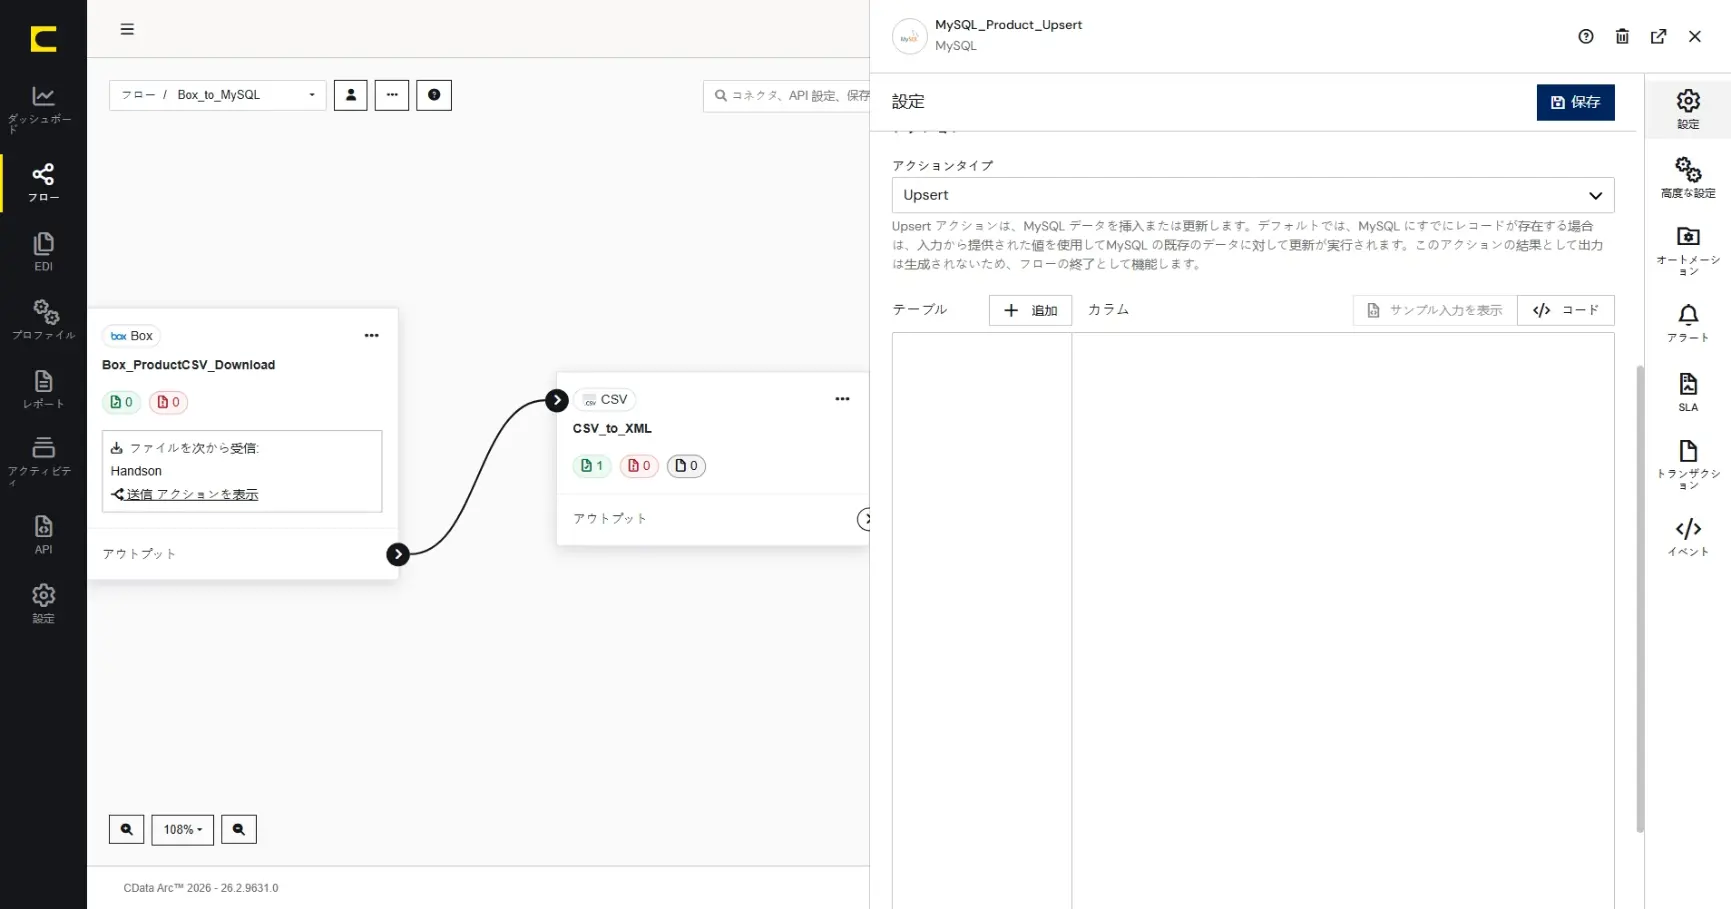1731x909 pixels.
Task: Click the Show send actions link in the Box connector
Action: tap(185, 495)
